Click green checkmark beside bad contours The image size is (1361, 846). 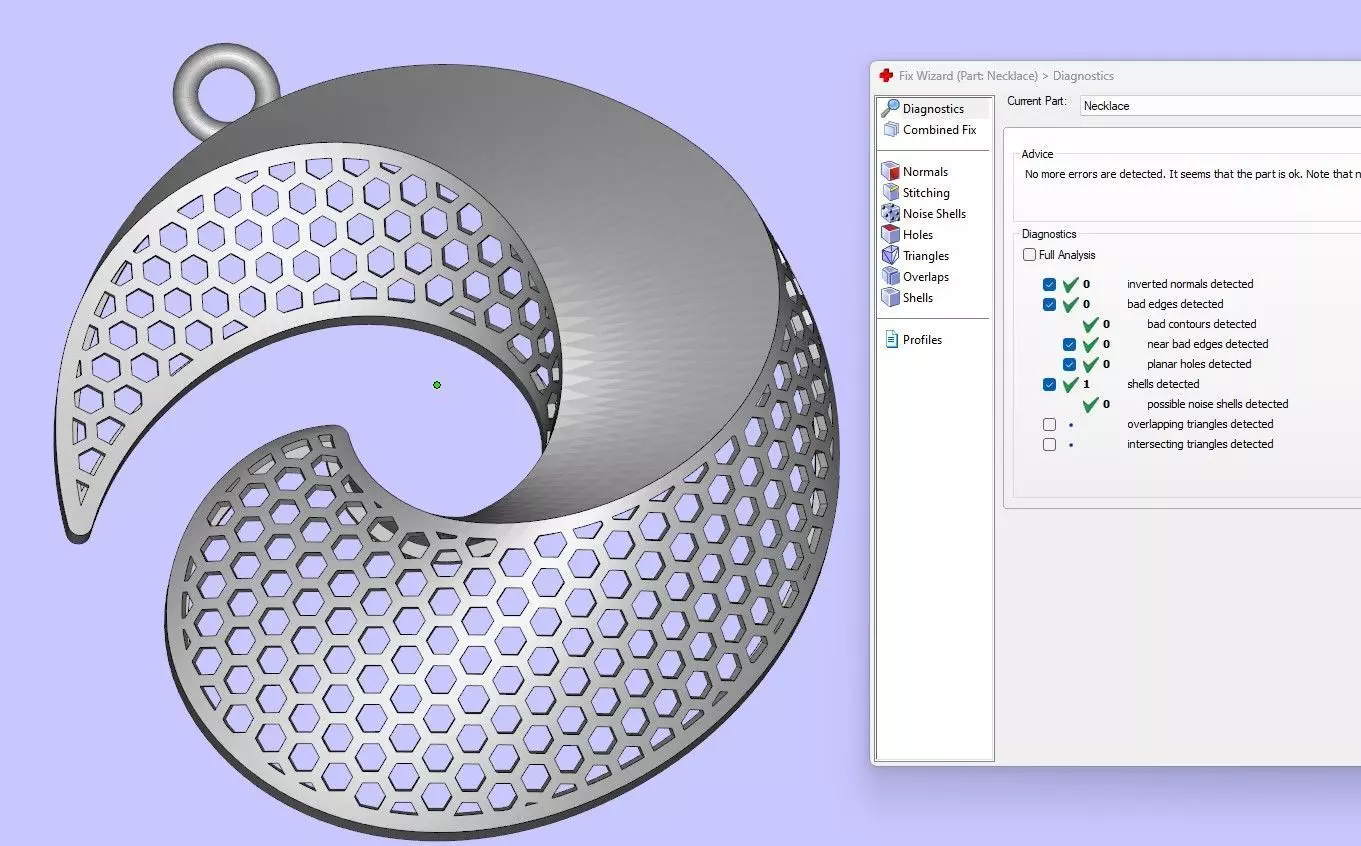[x=1090, y=324]
